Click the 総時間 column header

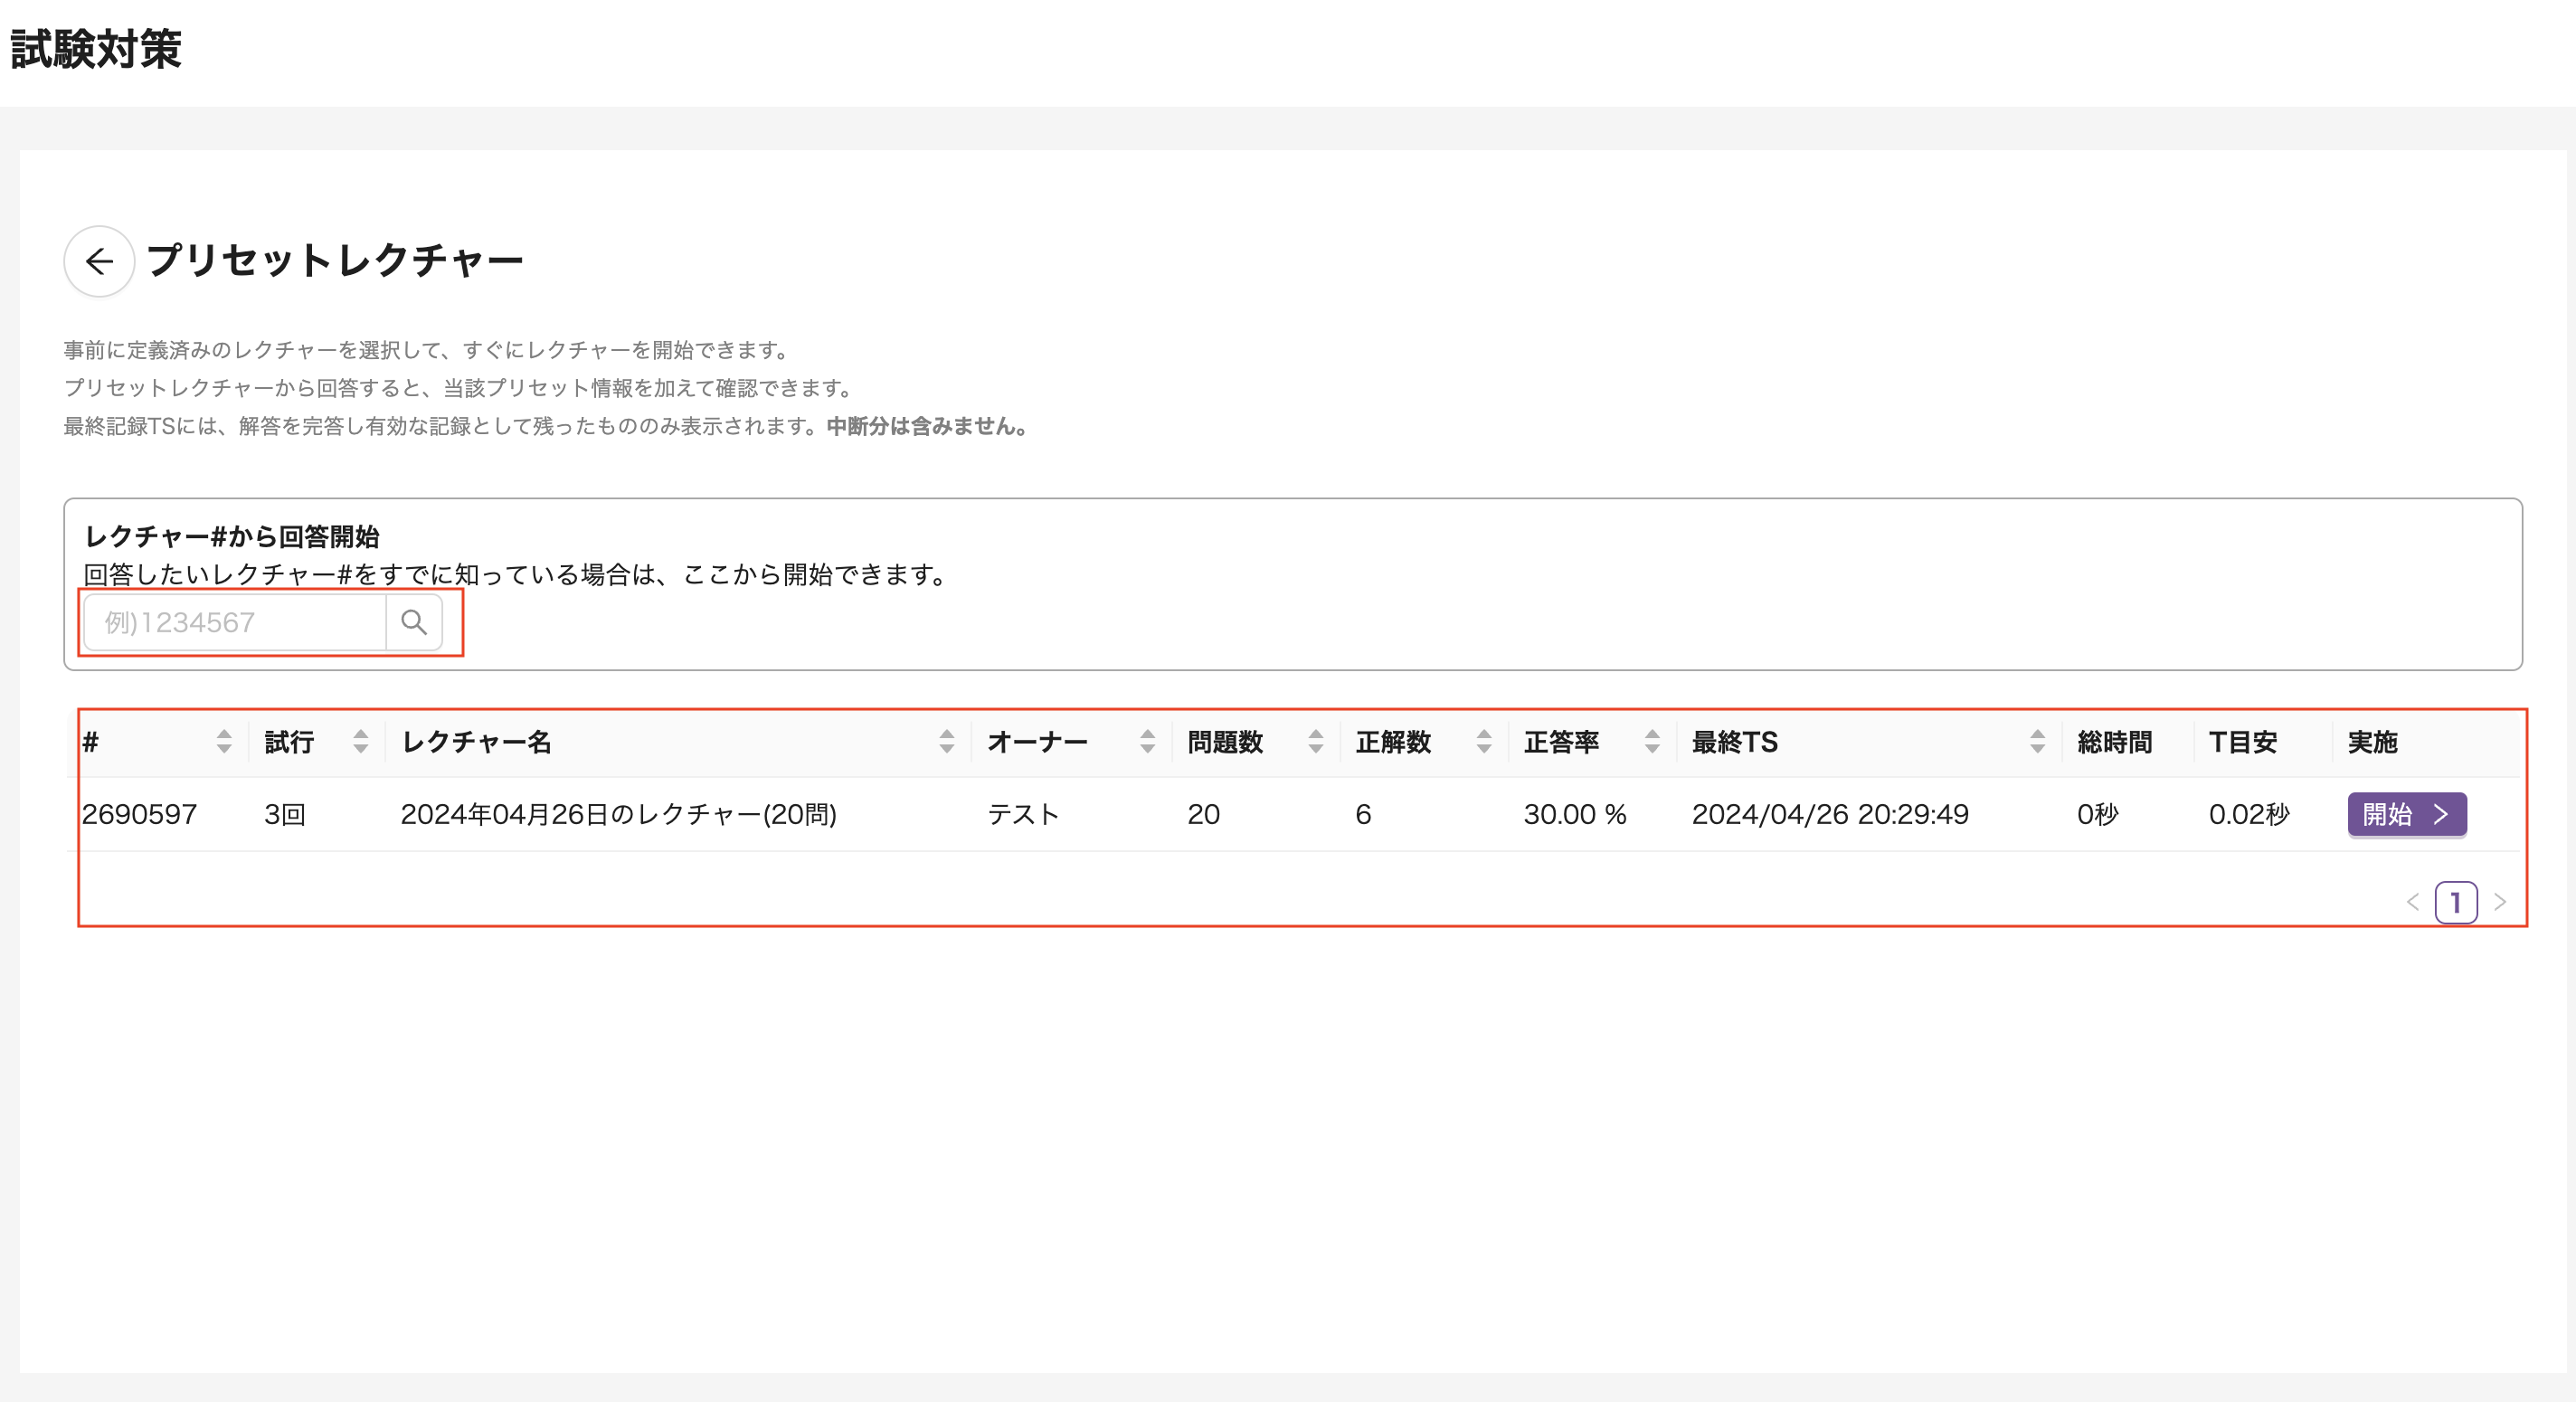pos(2114,742)
